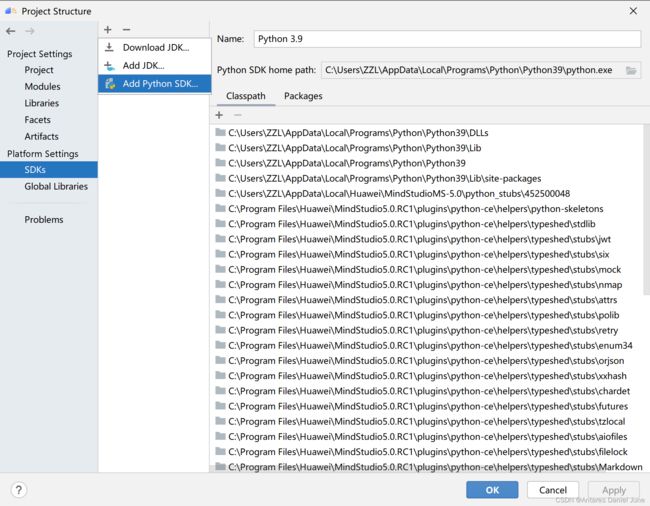Click folder icon of Python39\DLLs entry
This screenshot has width=650, height=506.
coord(221,133)
